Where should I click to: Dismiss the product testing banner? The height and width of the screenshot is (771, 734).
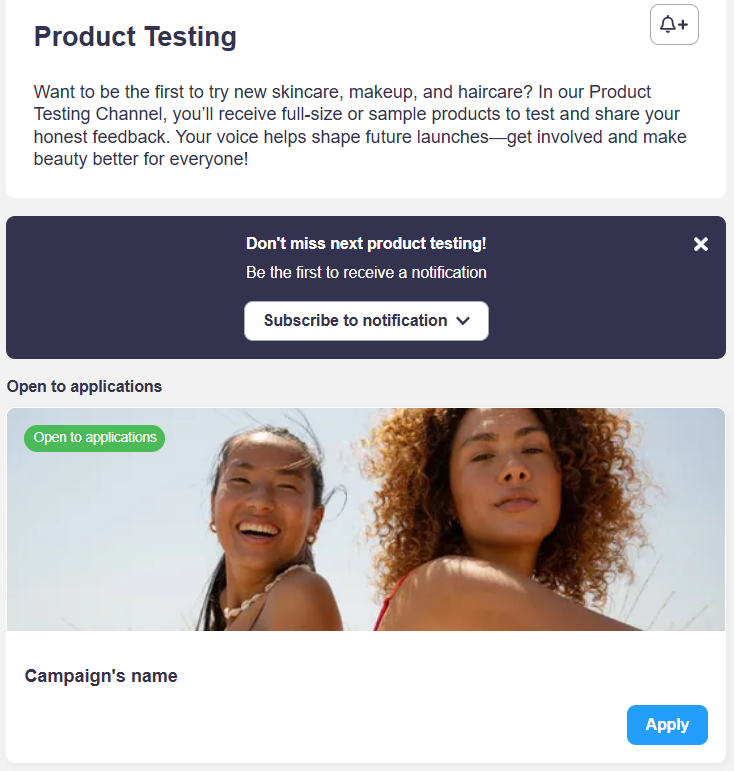(701, 244)
